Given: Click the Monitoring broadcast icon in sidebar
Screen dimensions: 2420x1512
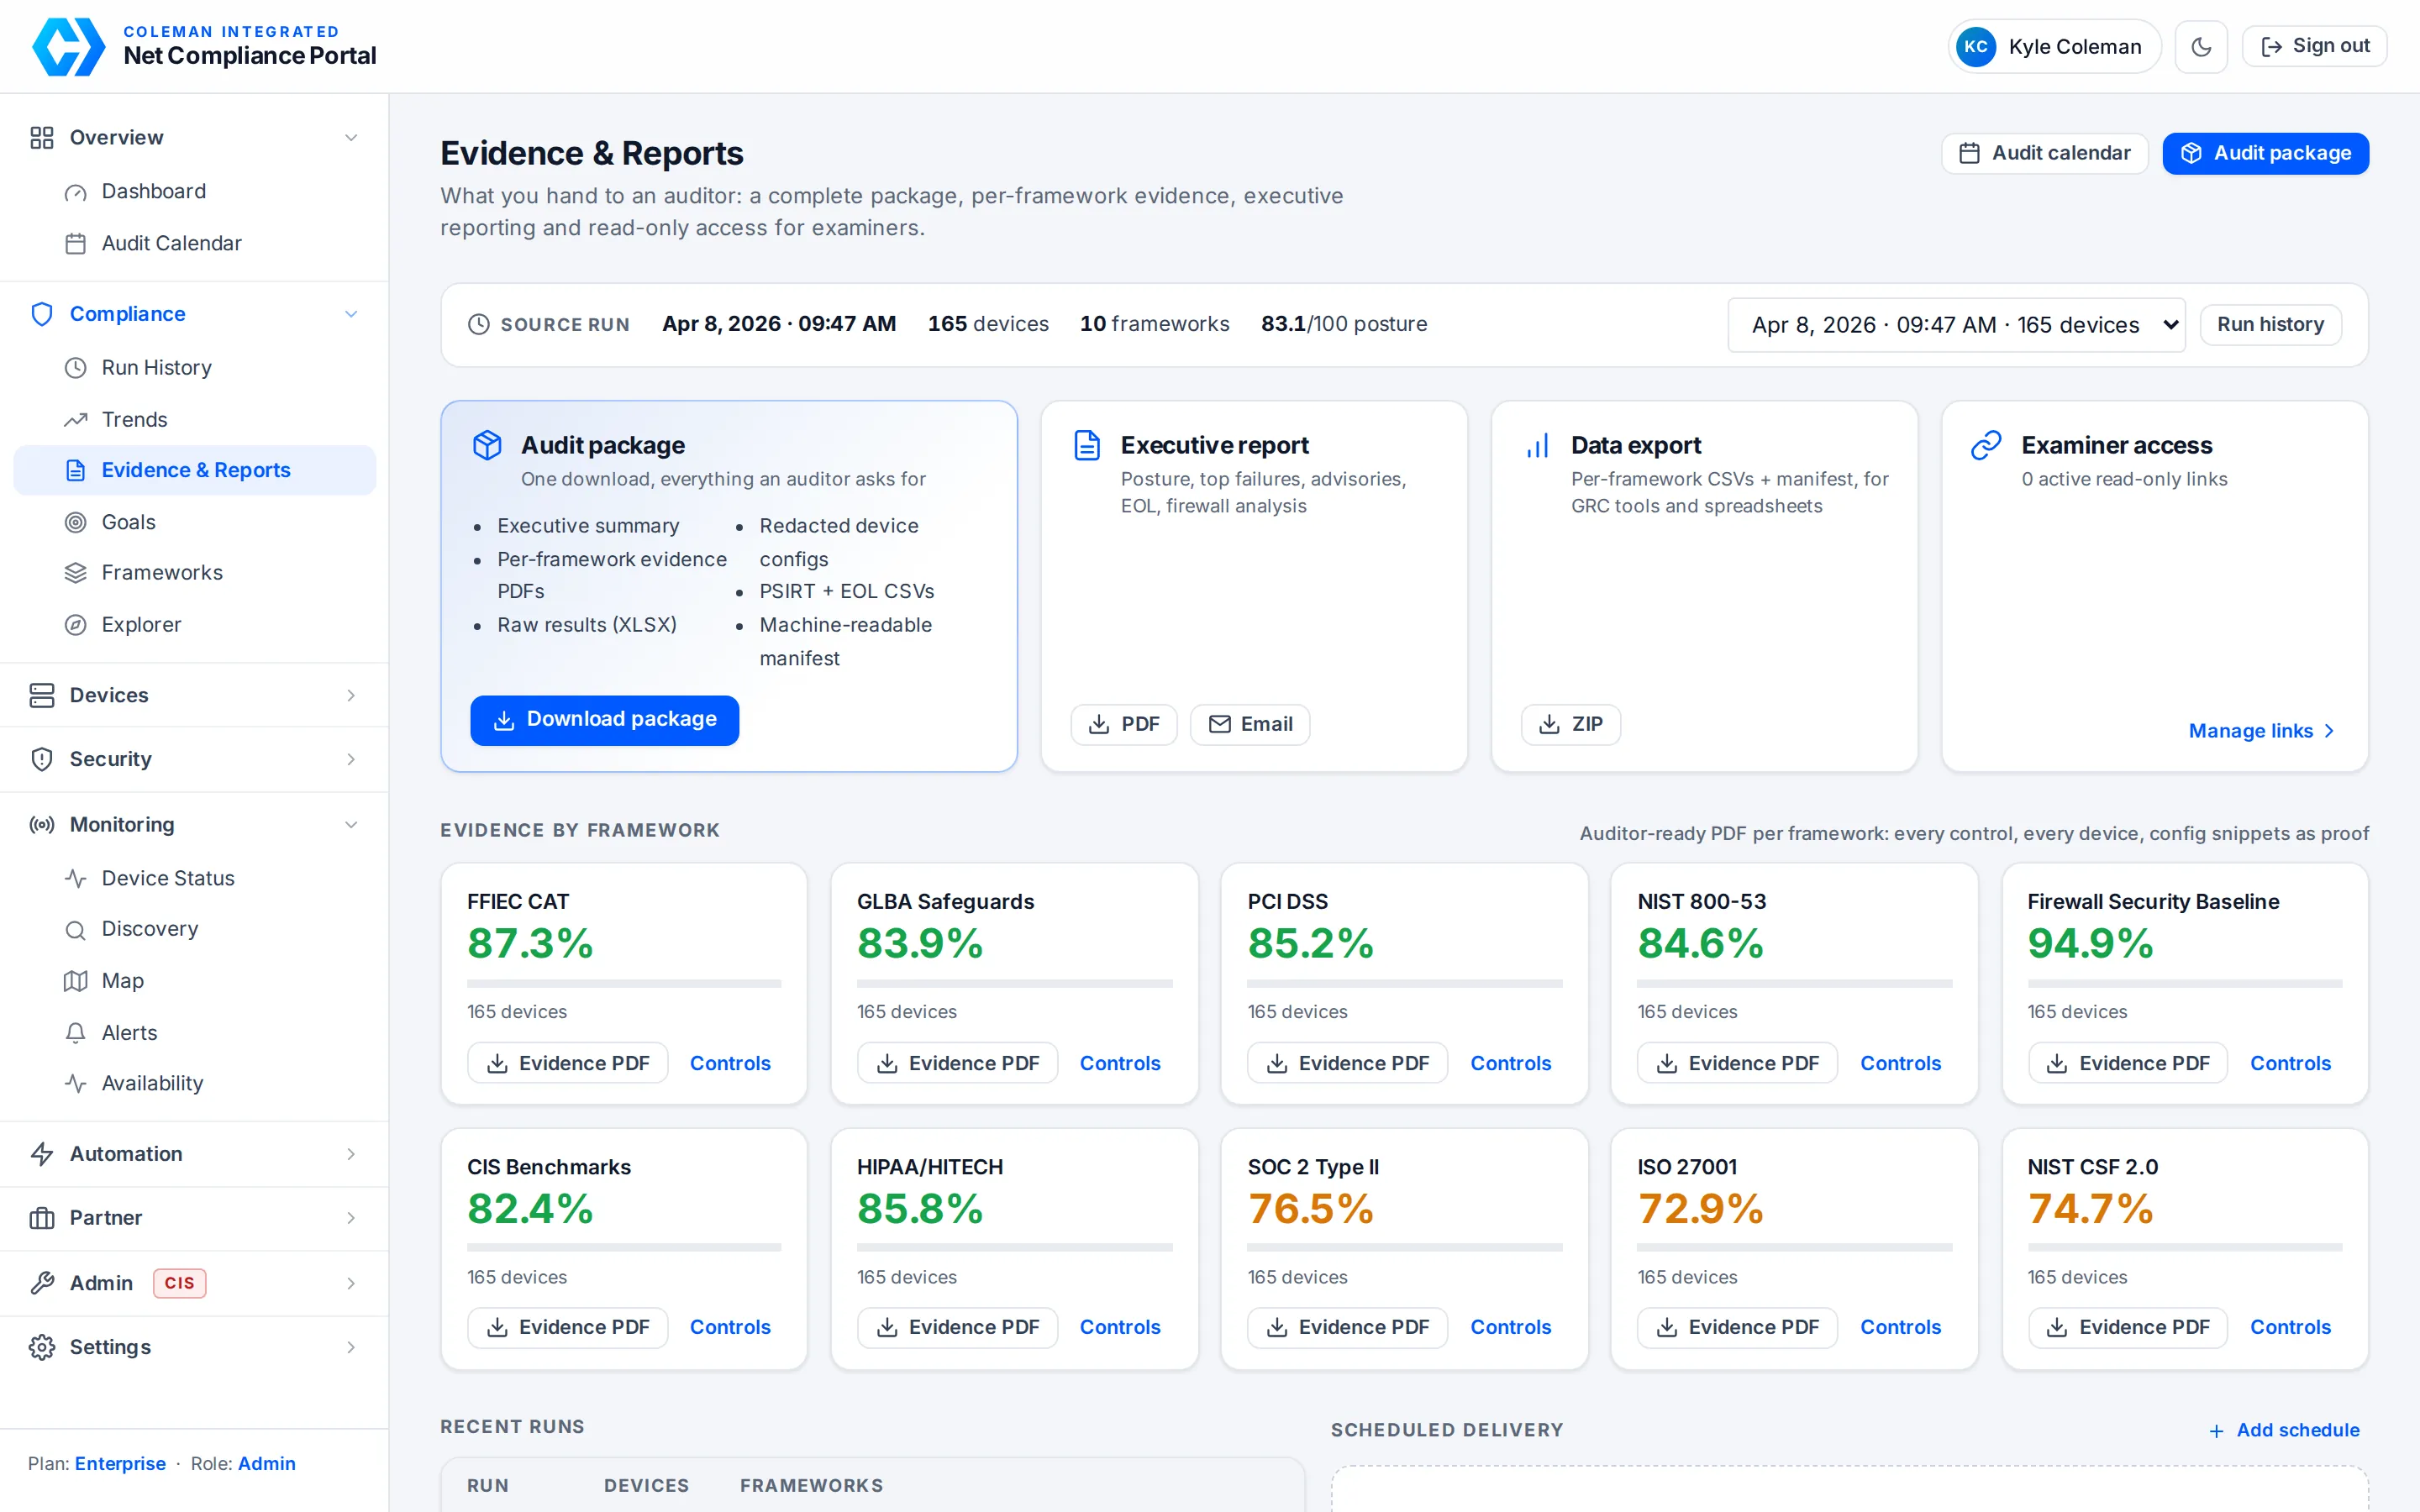Looking at the screenshot, I should pyautogui.click(x=41, y=825).
